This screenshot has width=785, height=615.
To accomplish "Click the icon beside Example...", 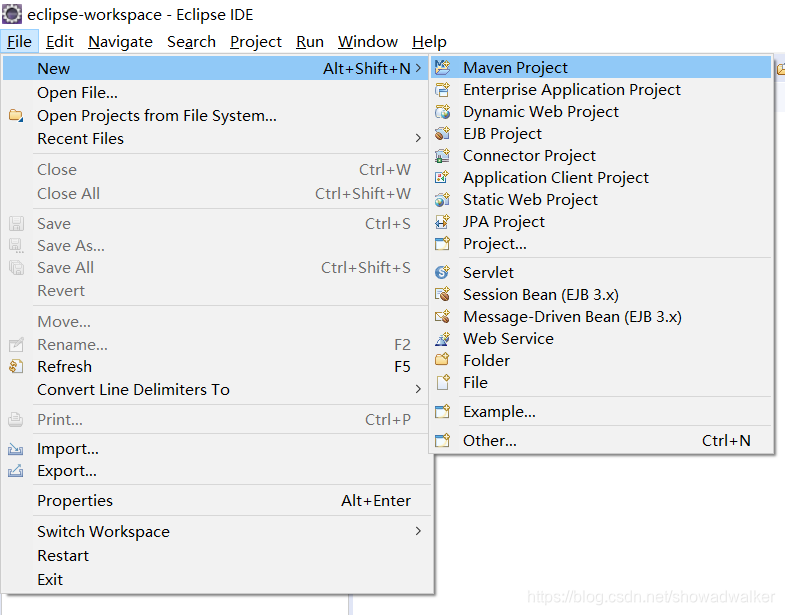I will (x=443, y=412).
